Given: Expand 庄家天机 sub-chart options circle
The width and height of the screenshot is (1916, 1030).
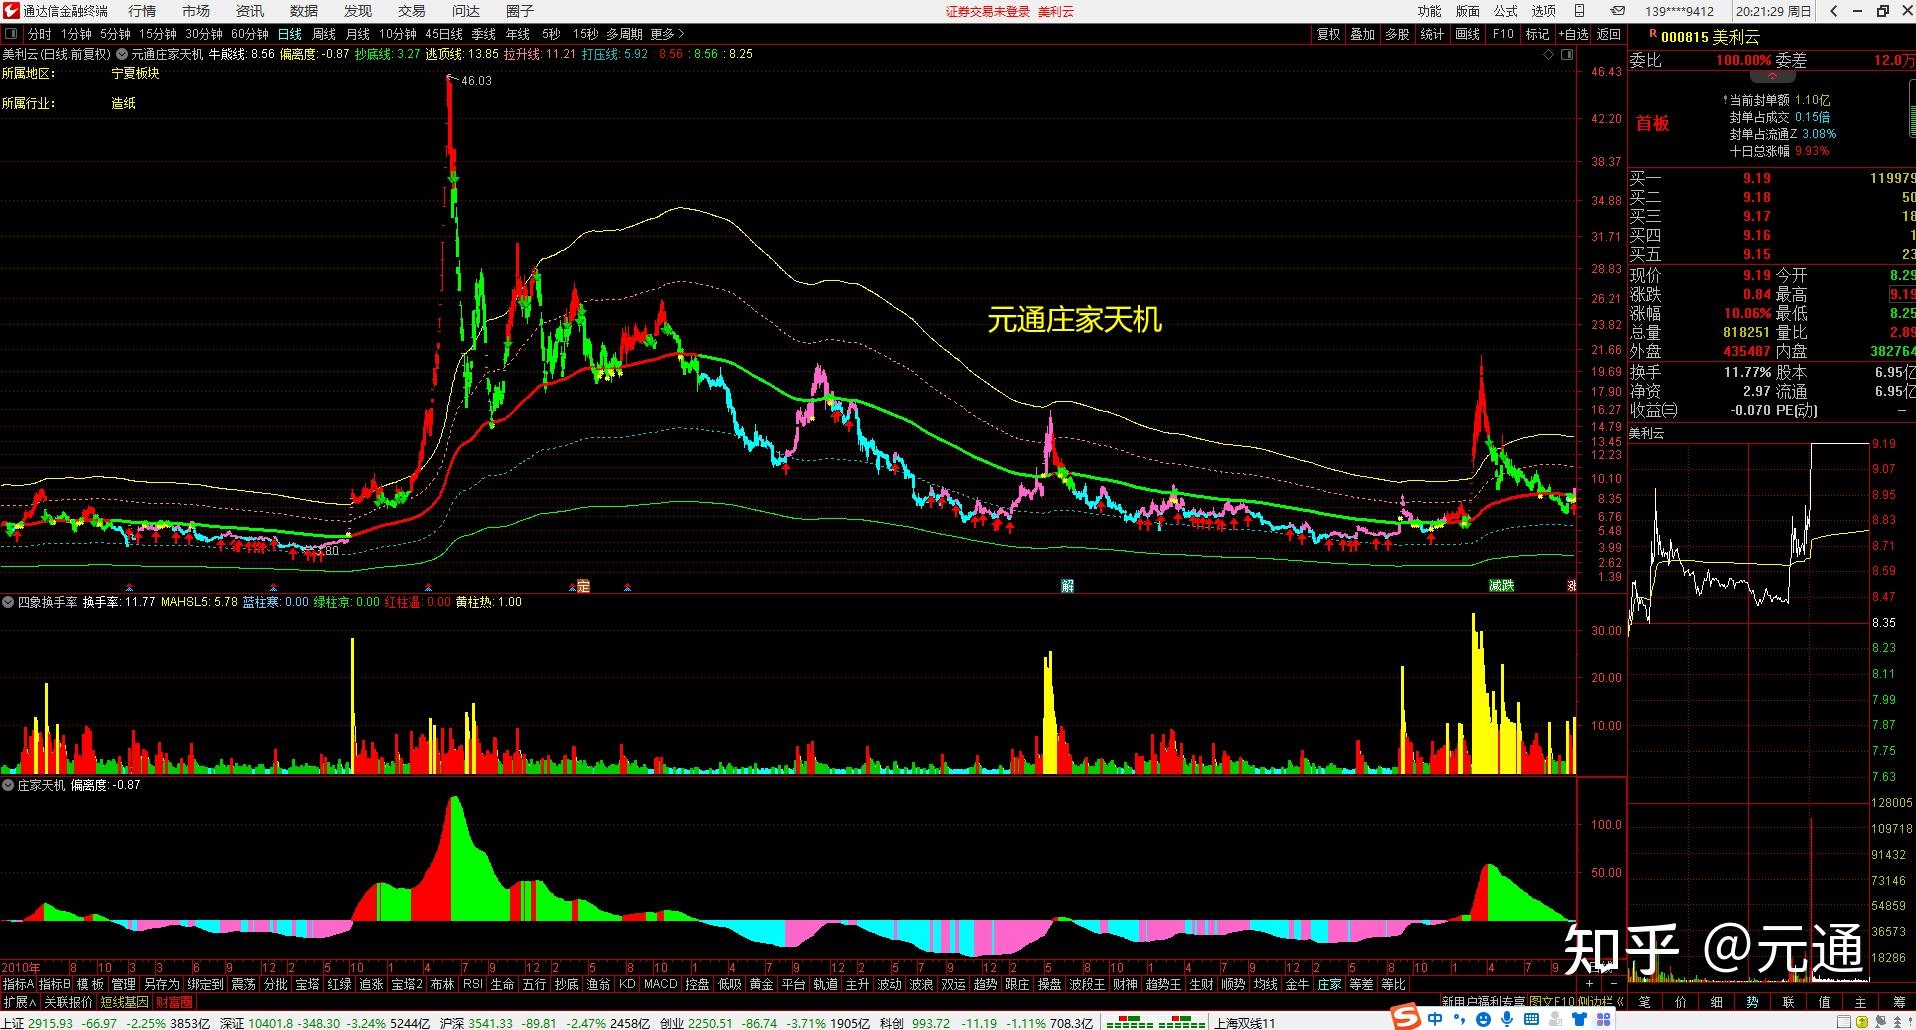Looking at the screenshot, I should coord(9,785).
